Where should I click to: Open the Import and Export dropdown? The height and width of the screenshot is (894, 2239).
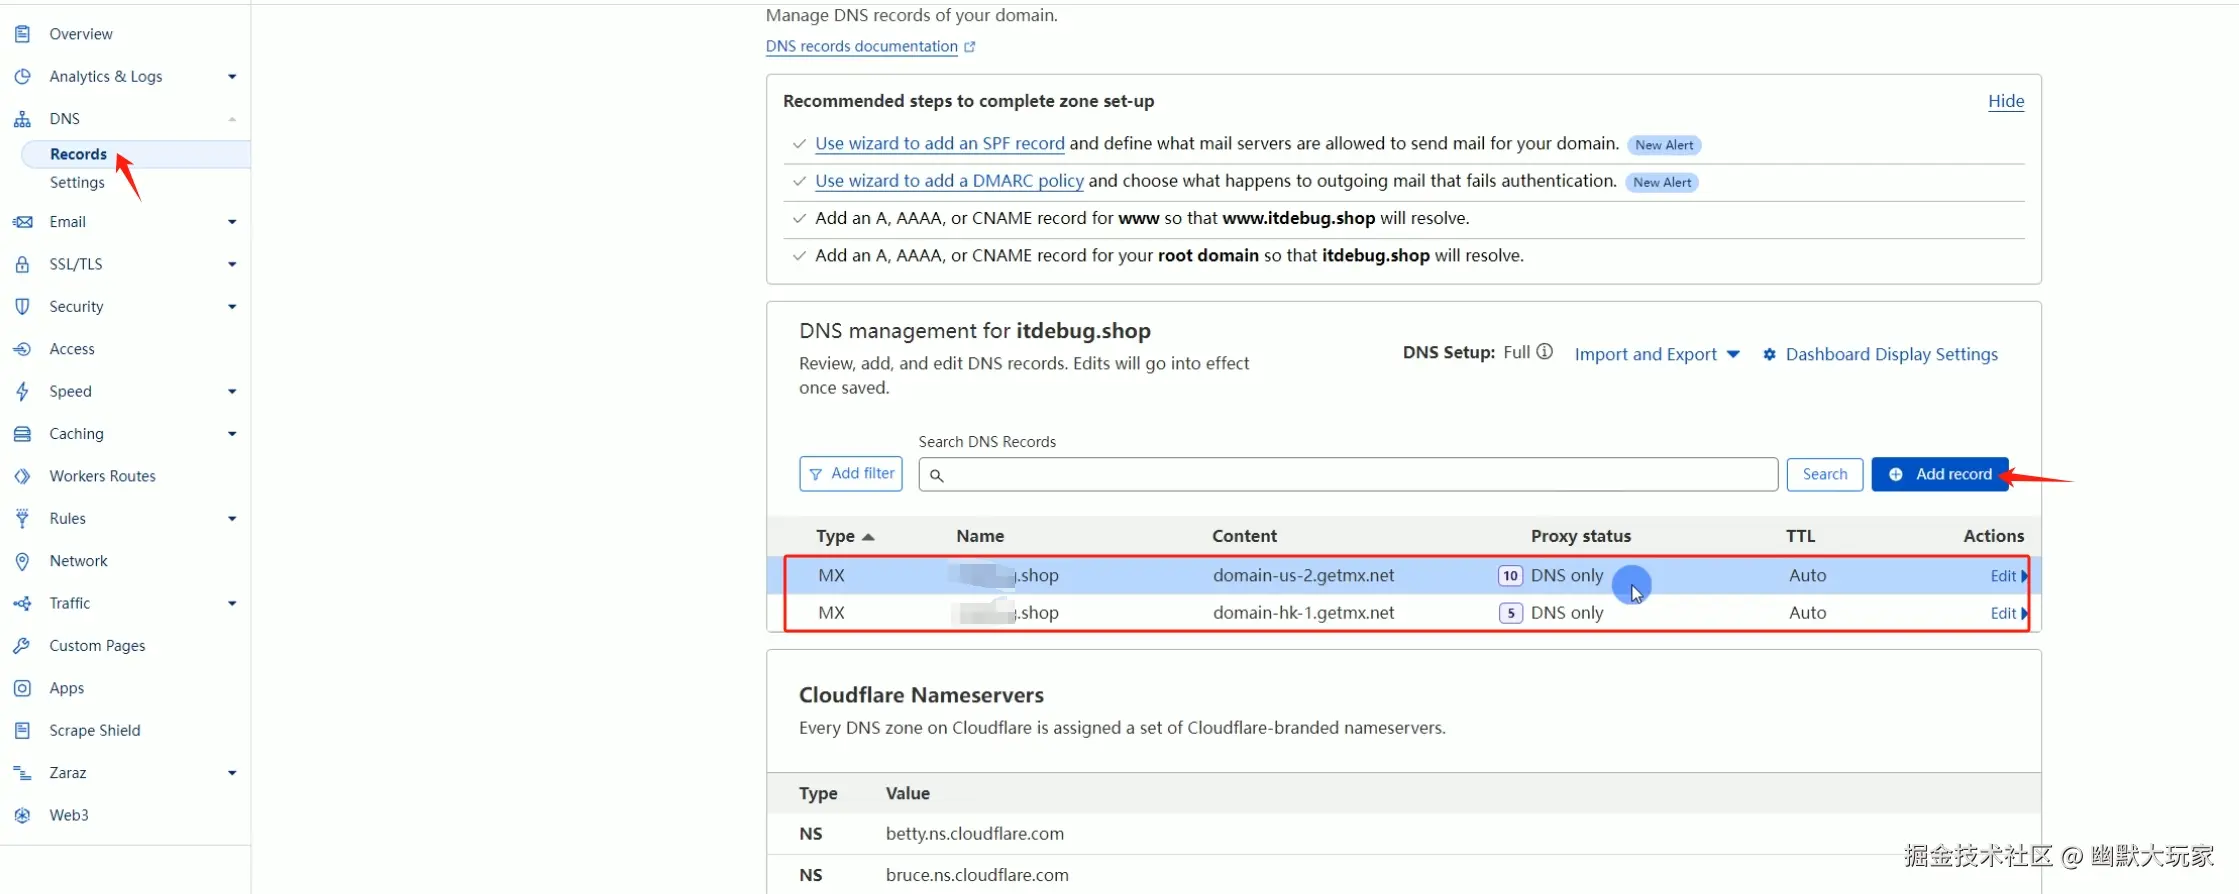point(1656,355)
